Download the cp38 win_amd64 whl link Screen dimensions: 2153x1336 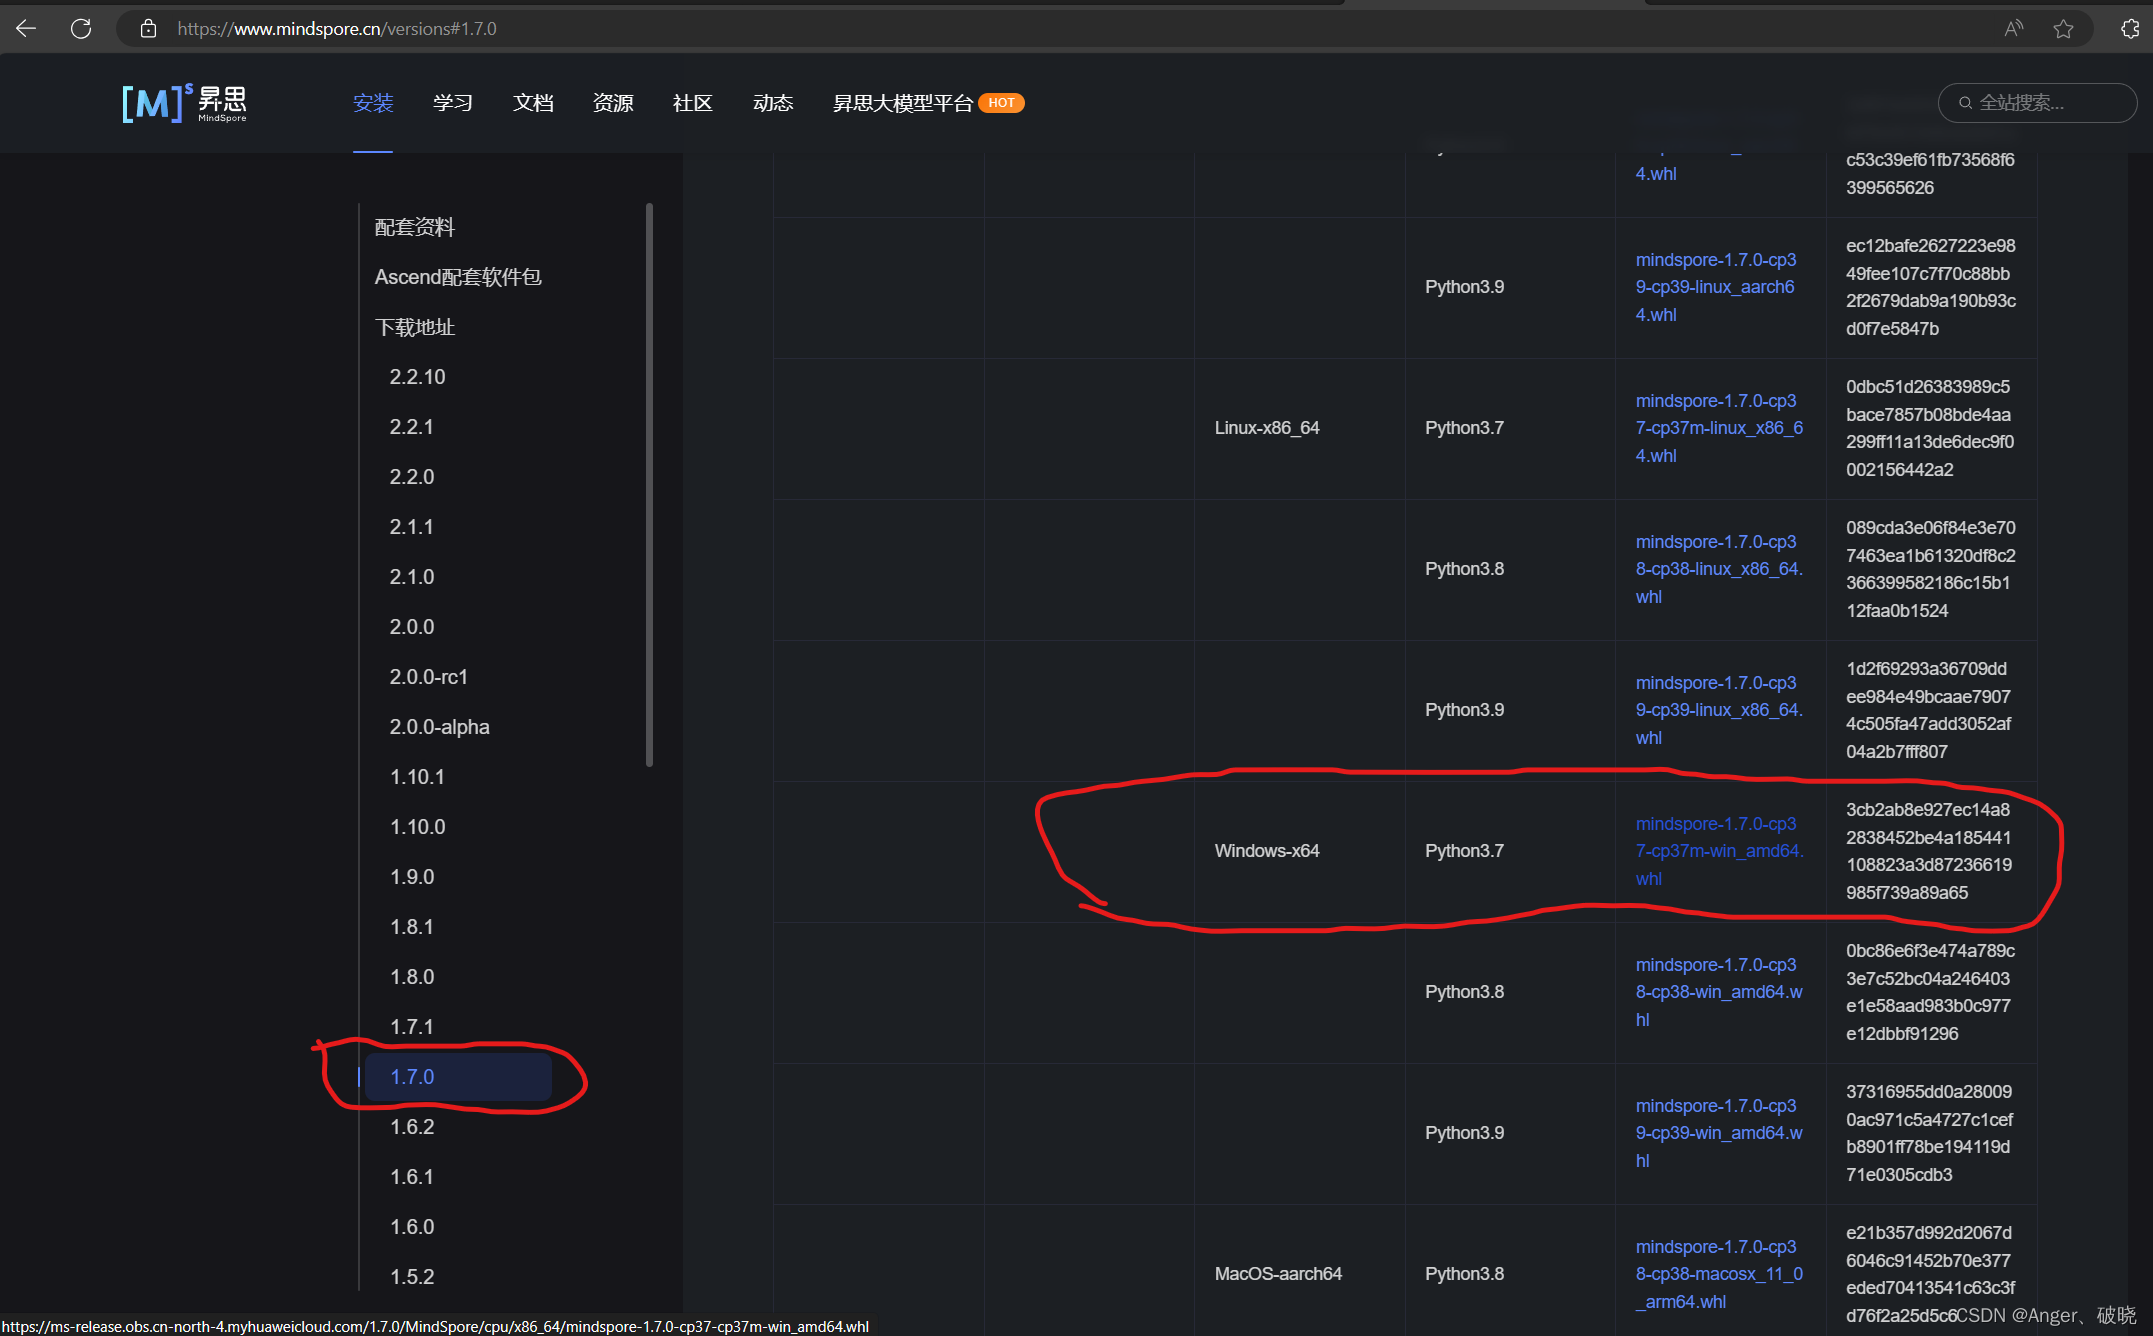tap(1717, 992)
